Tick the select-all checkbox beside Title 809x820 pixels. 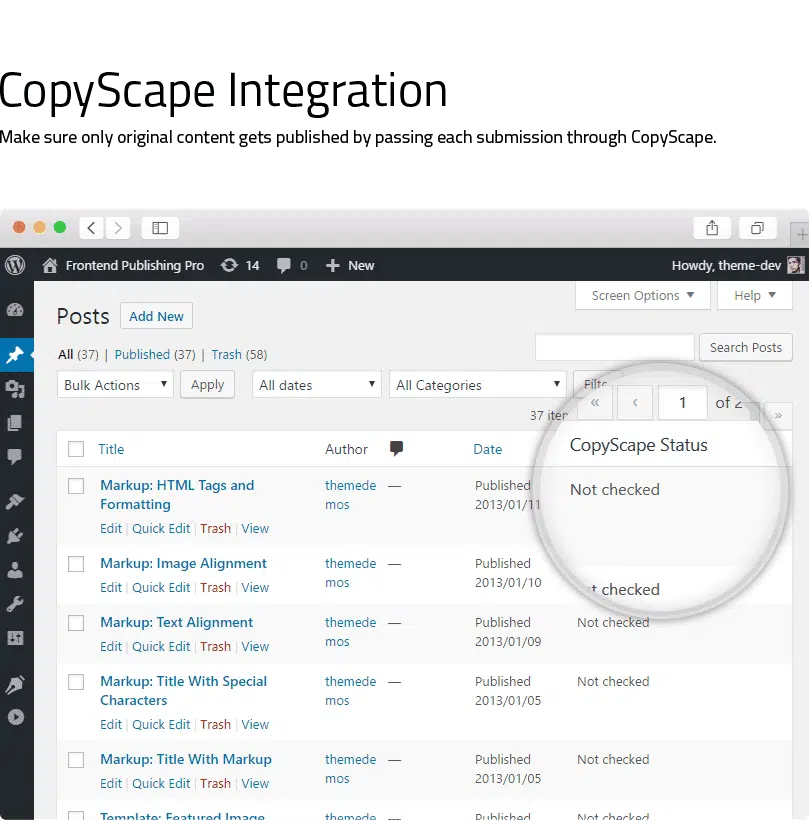click(x=76, y=449)
